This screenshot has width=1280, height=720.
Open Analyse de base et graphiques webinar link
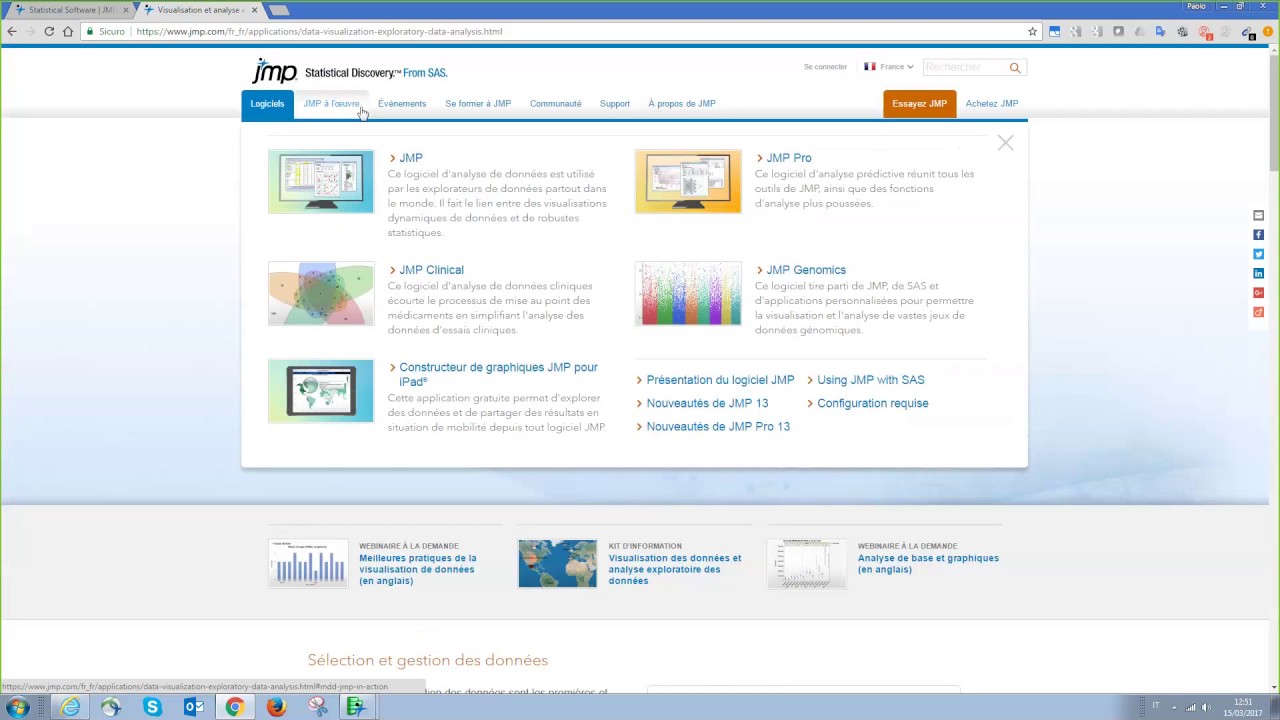click(928, 564)
